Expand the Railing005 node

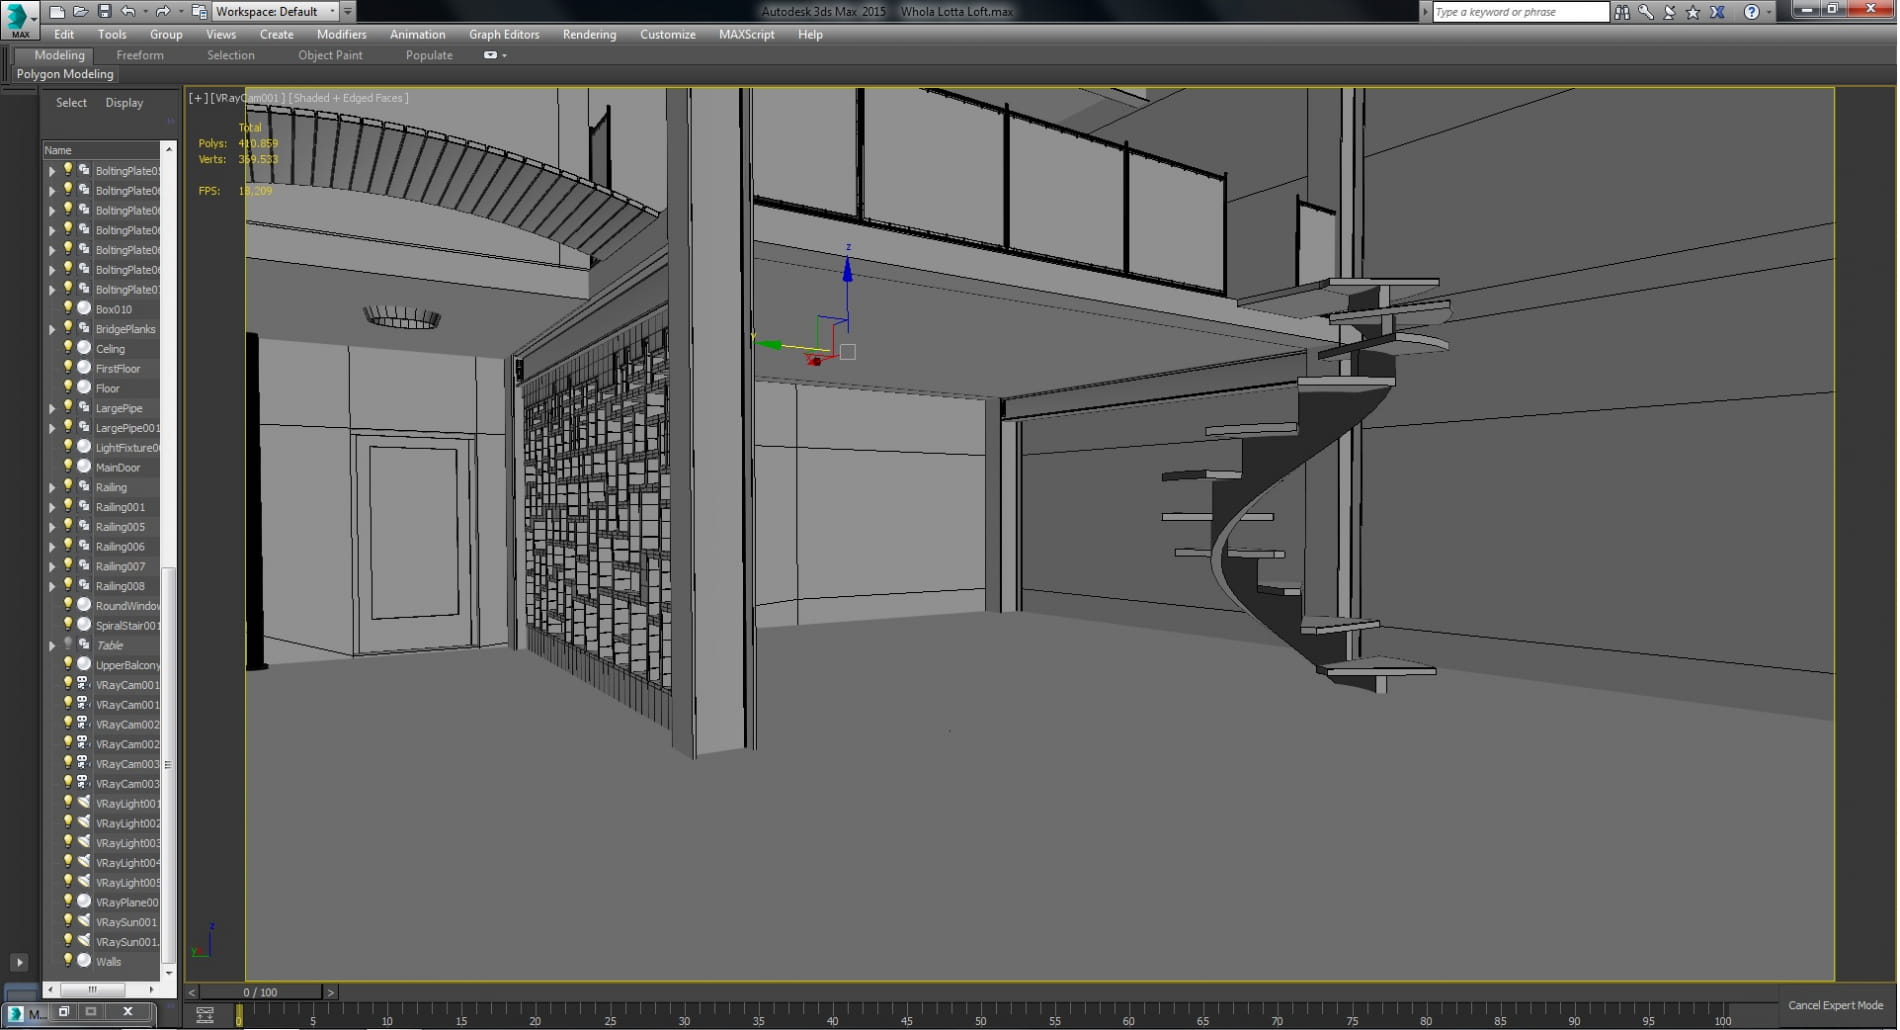(52, 527)
